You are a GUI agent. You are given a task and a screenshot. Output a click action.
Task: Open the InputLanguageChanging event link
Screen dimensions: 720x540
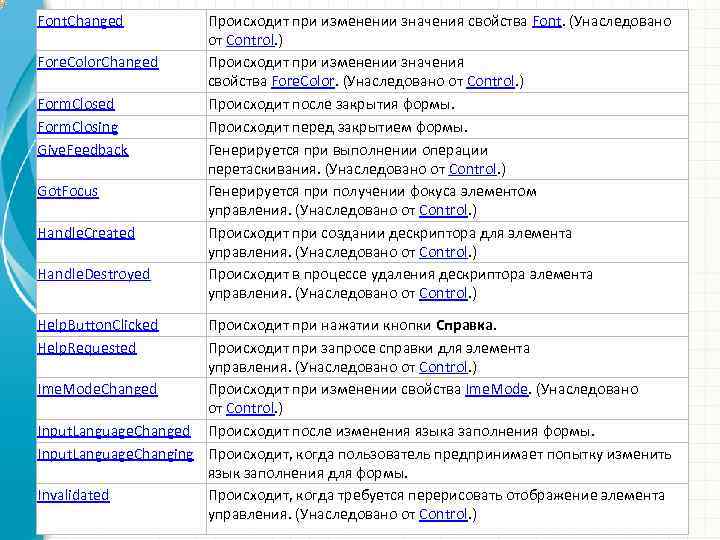pyautogui.click(x=115, y=454)
